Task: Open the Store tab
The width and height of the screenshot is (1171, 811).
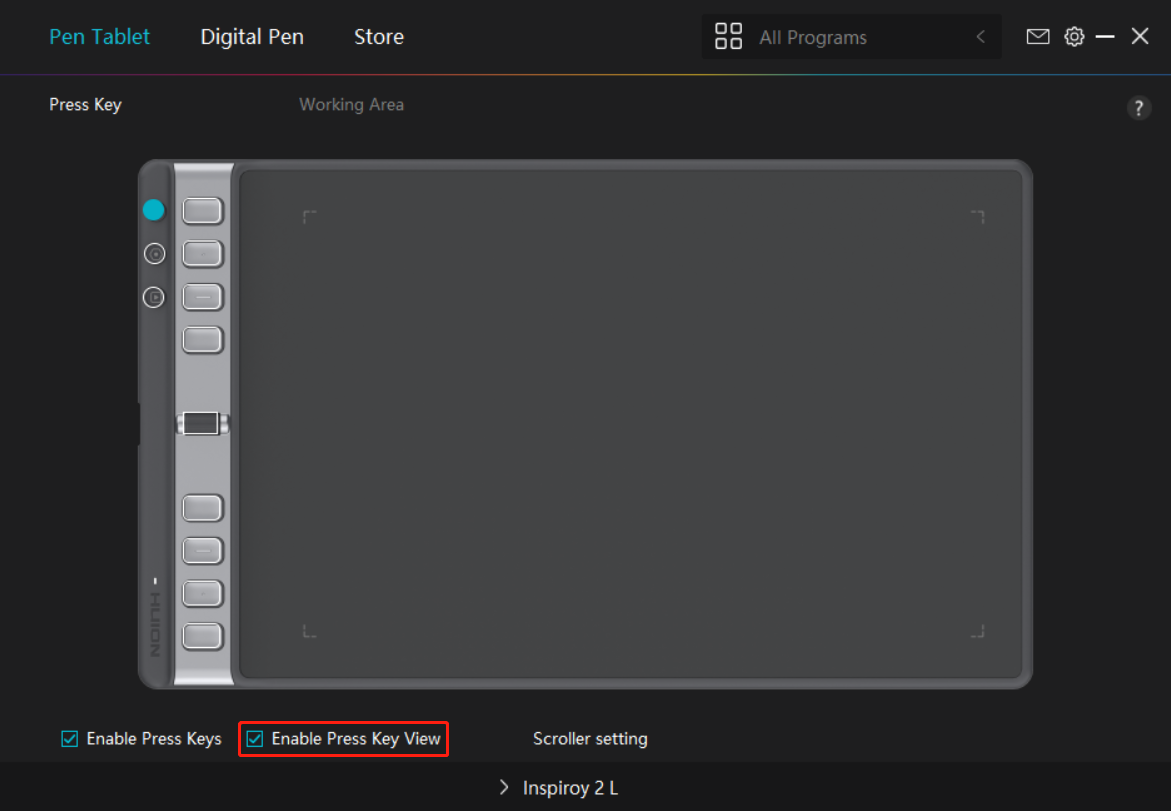Action: point(379,37)
